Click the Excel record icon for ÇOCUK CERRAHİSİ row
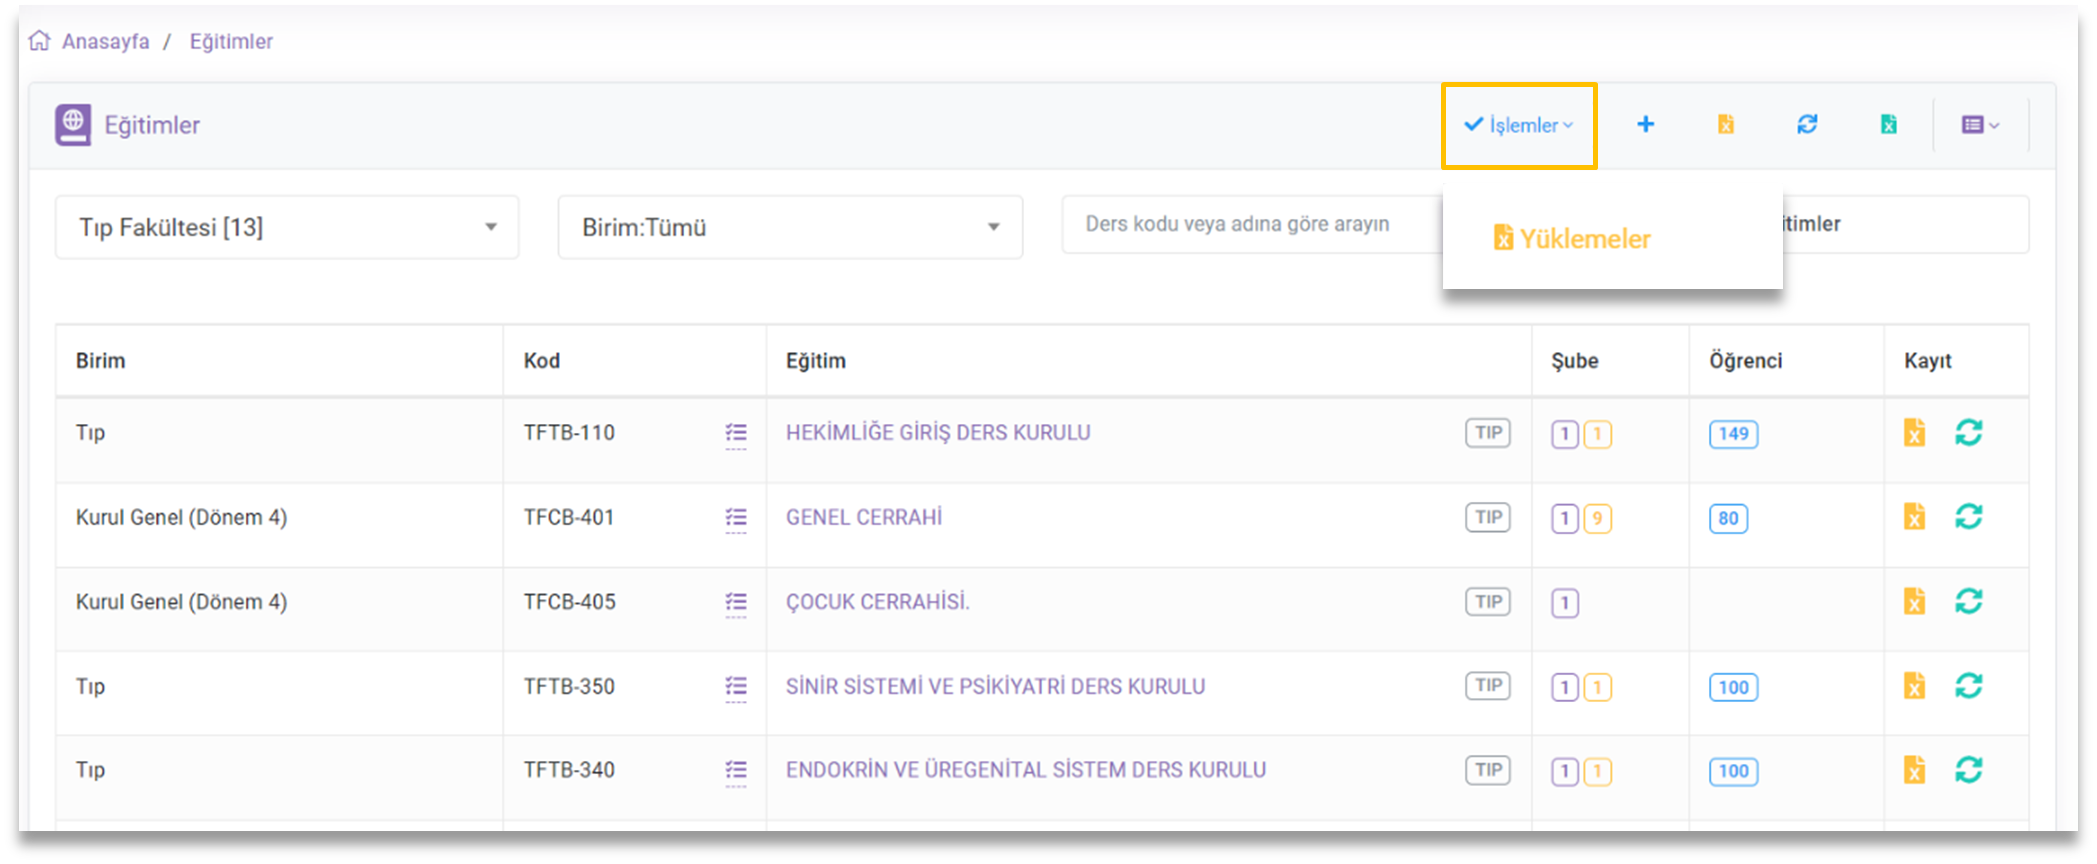The width and height of the screenshot is (2097, 864). pyautogui.click(x=1914, y=601)
